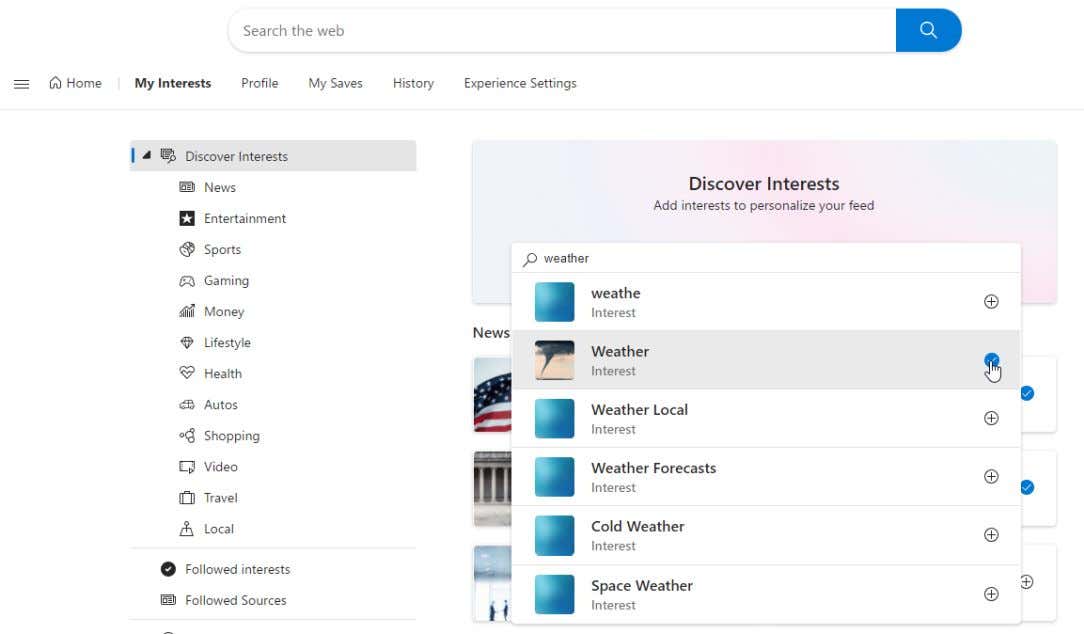
Task: Open the My Interests tab
Action: (173, 83)
